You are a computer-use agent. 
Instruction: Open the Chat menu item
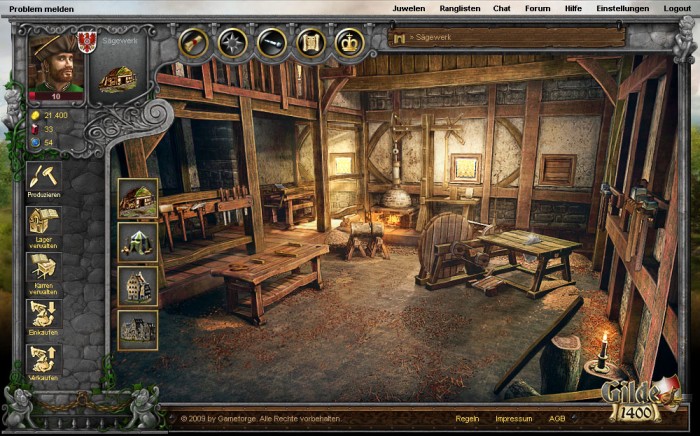502,8
